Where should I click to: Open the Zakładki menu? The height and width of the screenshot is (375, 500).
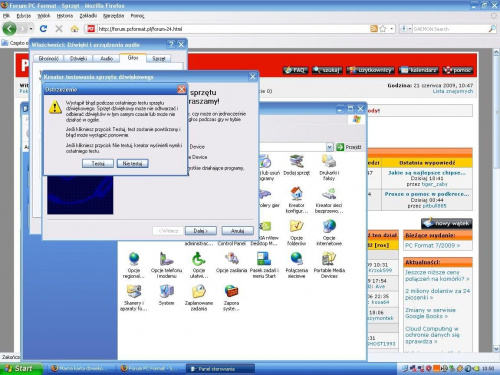click(x=88, y=16)
